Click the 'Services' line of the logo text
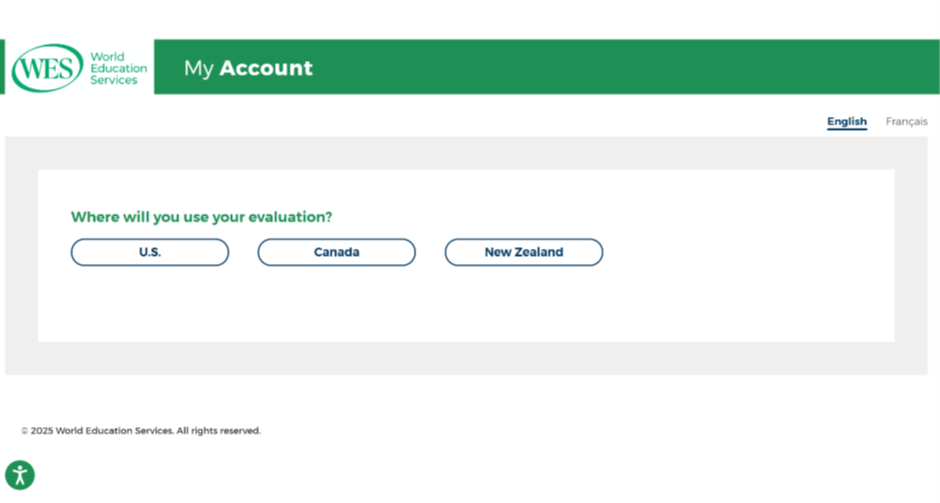Viewport: 940px width, 503px height. 113,80
